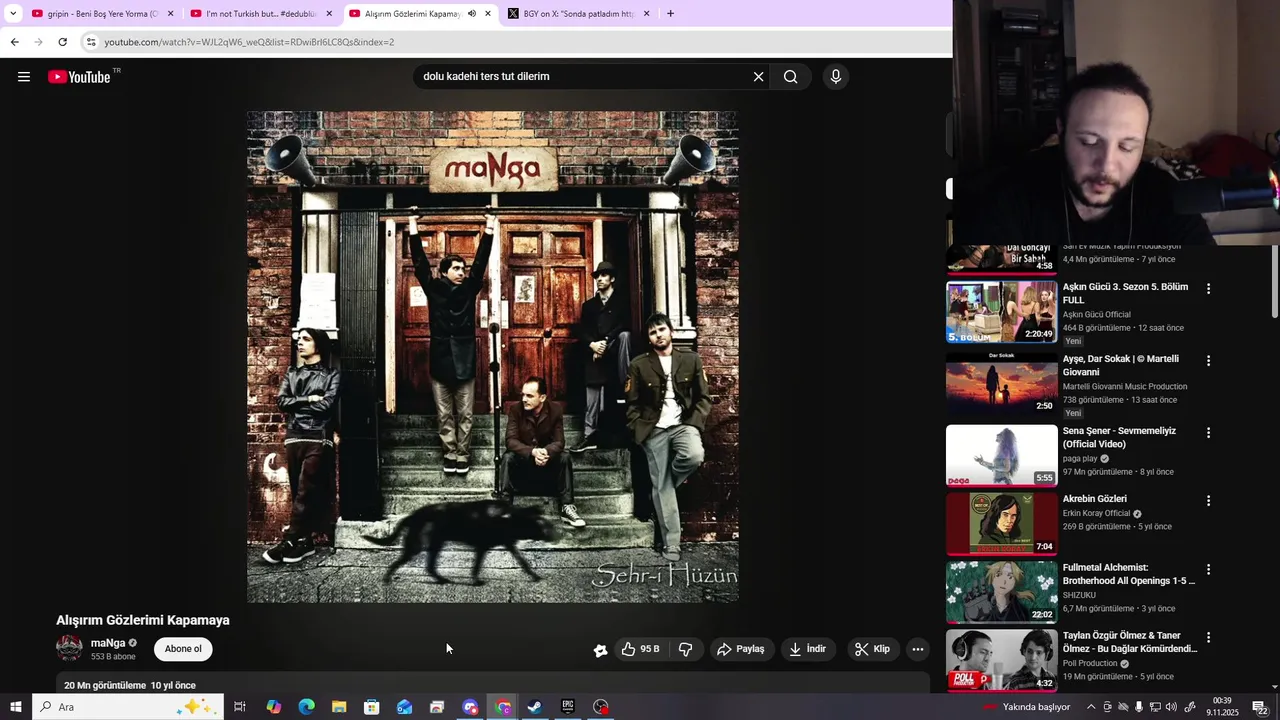Image resolution: width=1280 pixels, height=720 pixels.
Task: Click SHIZUKU channel name
Action: coord(1079,595)
